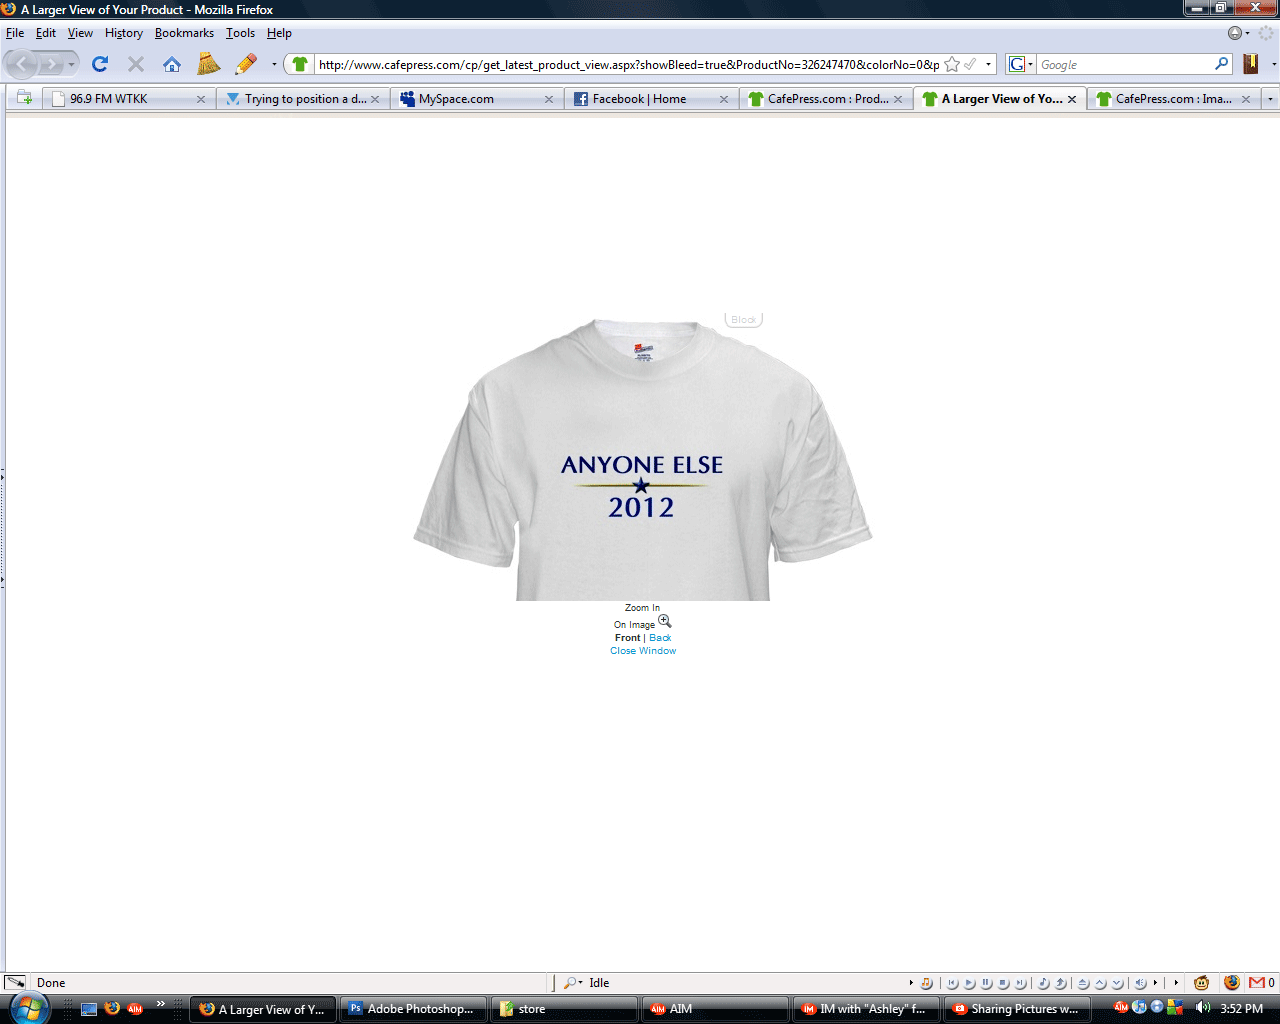1280x1024 pixels.
Task: Click the zoom-in magnifier on image
Action: 665,621
